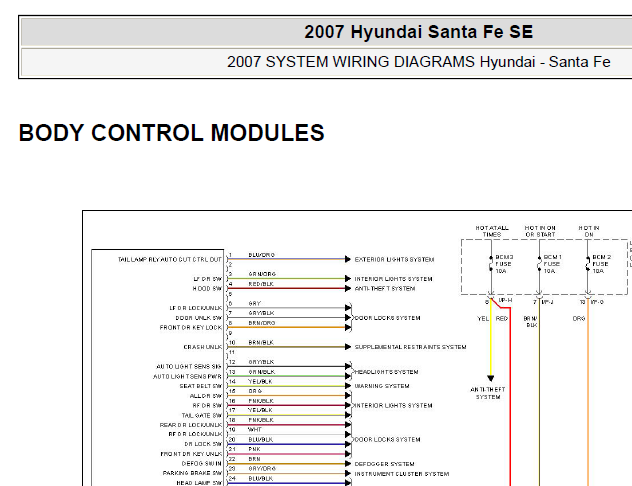
Task: Click the 'FRONT DR KEY LOCK' label
Action: tap(191, 328)
